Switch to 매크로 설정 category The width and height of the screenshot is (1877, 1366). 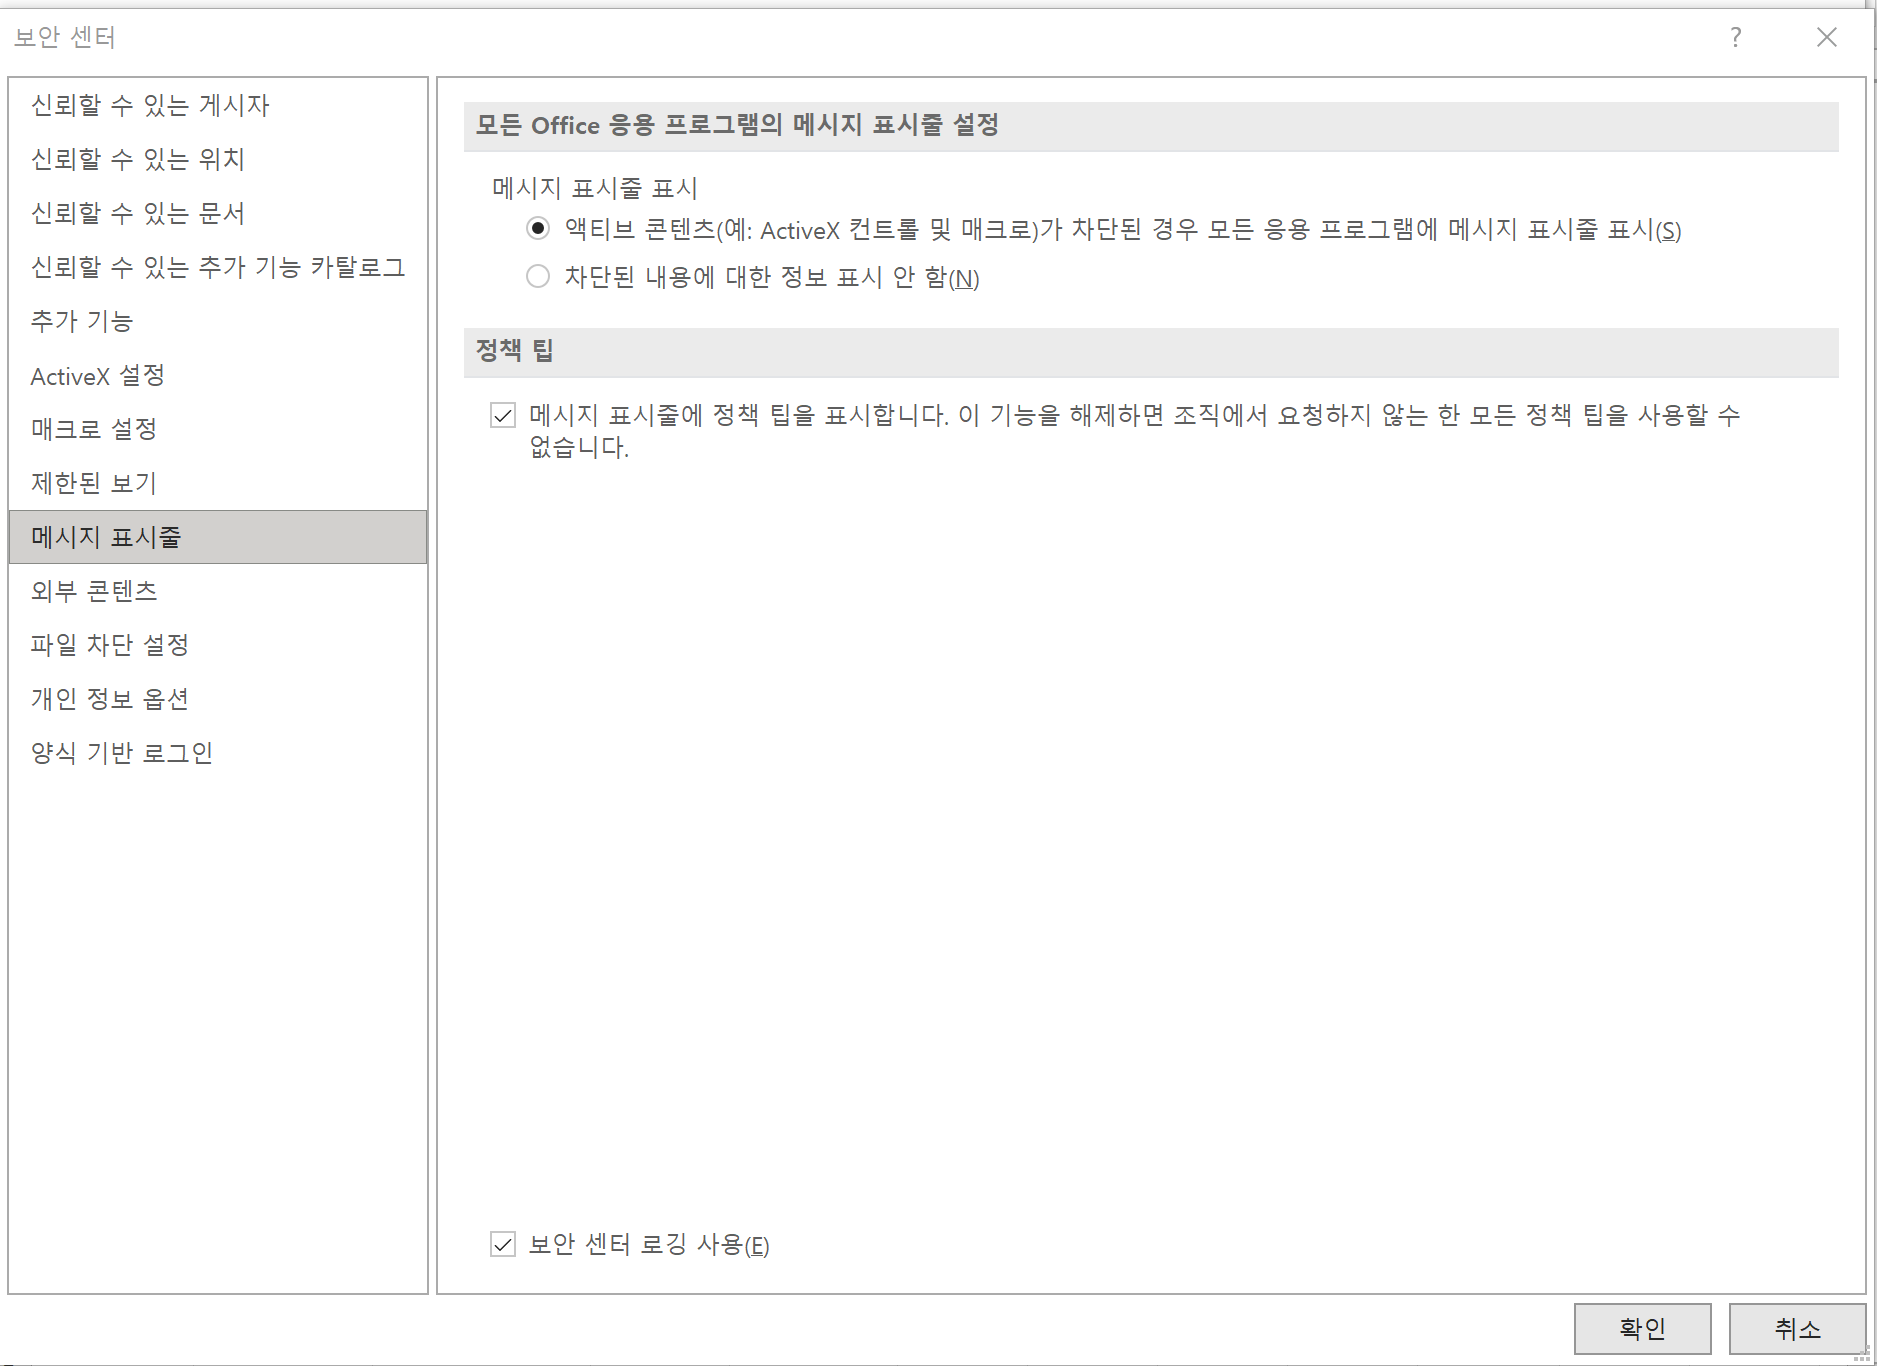click(x=218, y=429)
